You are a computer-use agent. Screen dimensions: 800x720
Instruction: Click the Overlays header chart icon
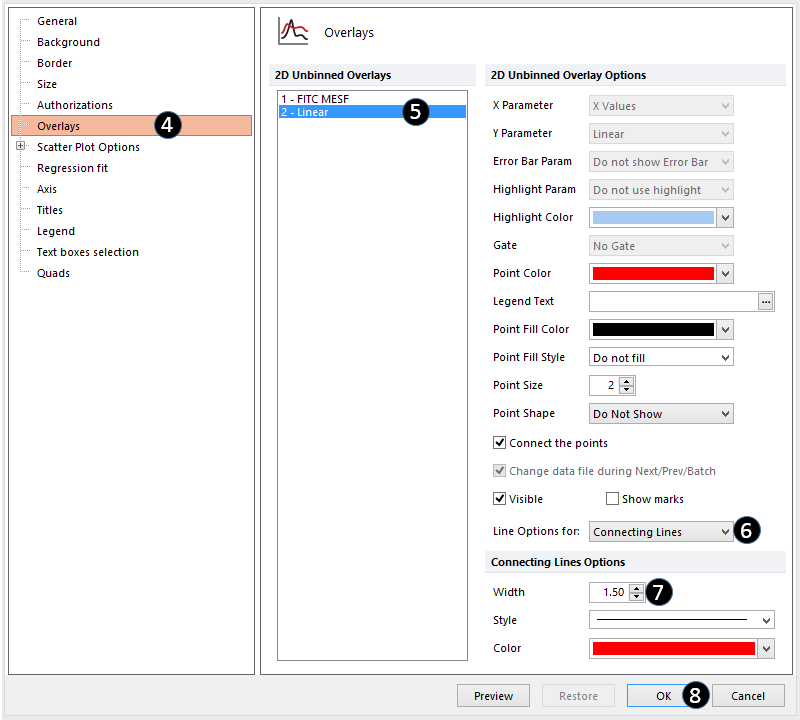292,32
